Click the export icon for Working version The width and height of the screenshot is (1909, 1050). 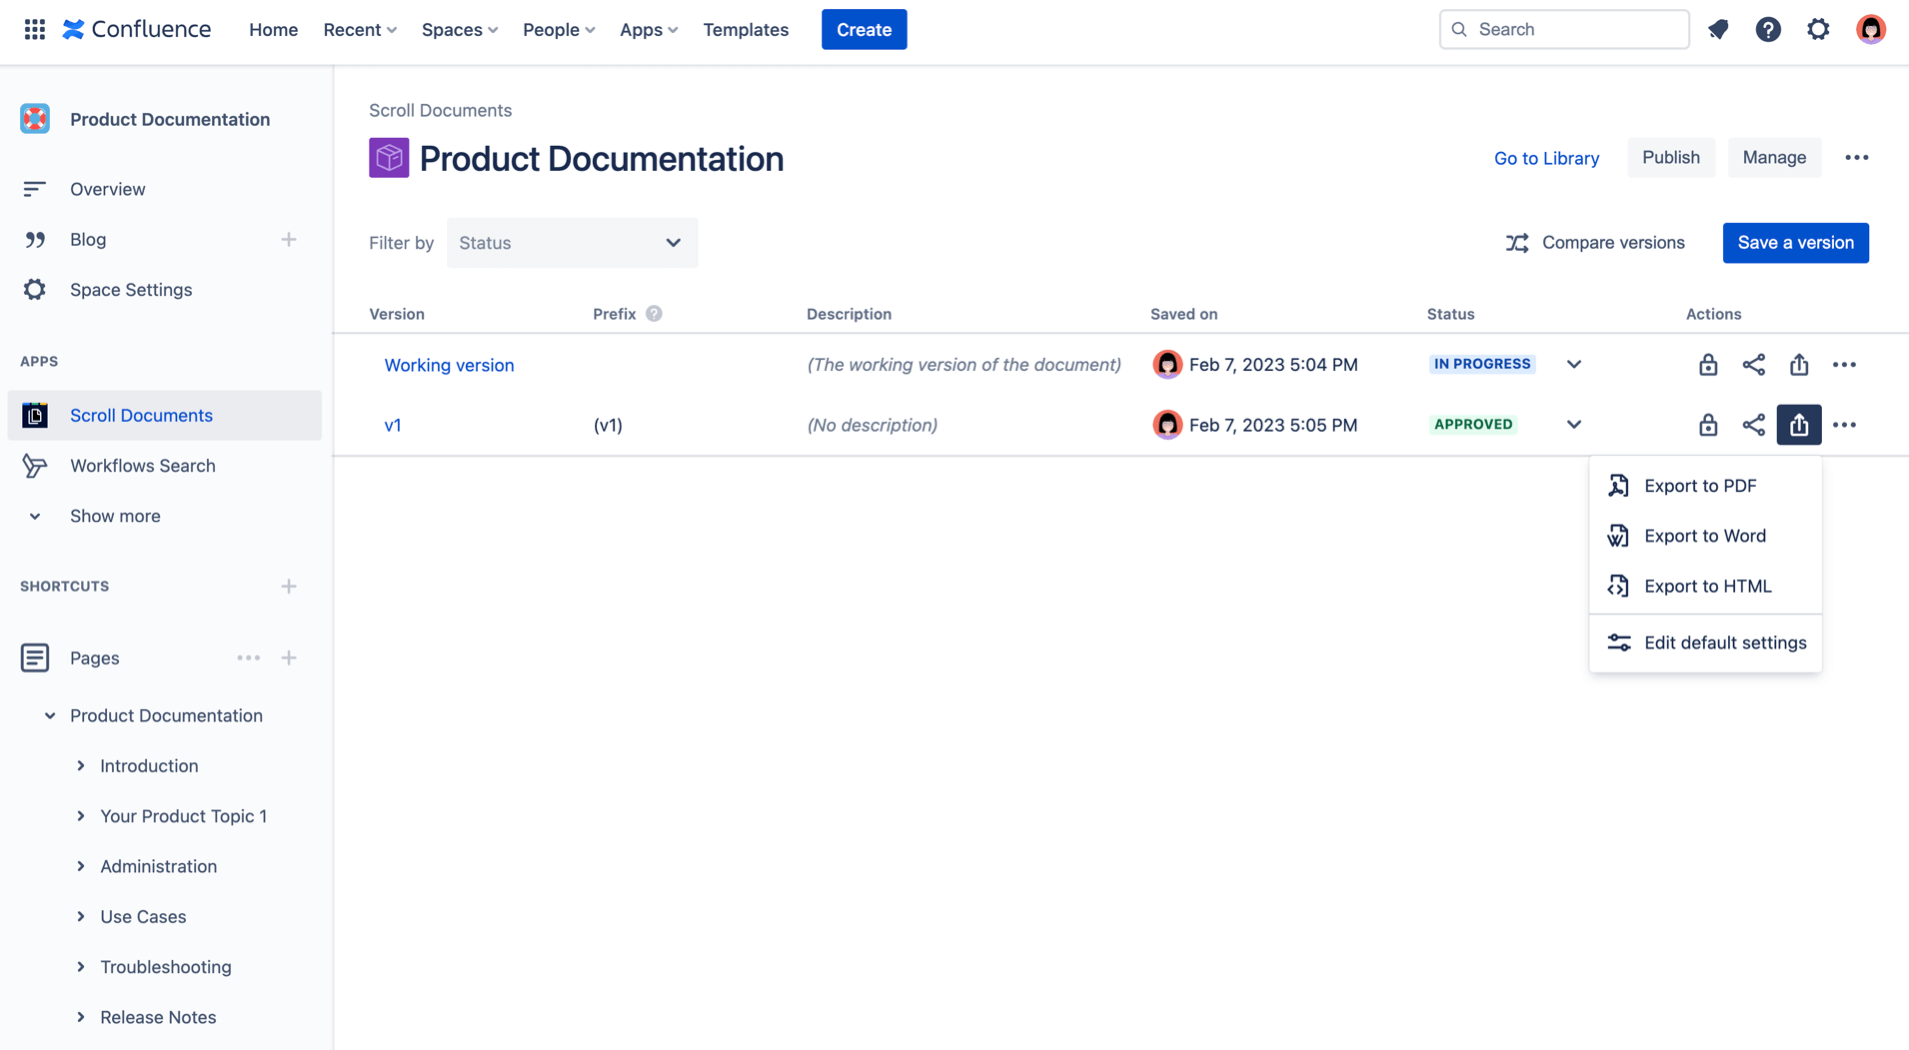(x=1798, y=365)
